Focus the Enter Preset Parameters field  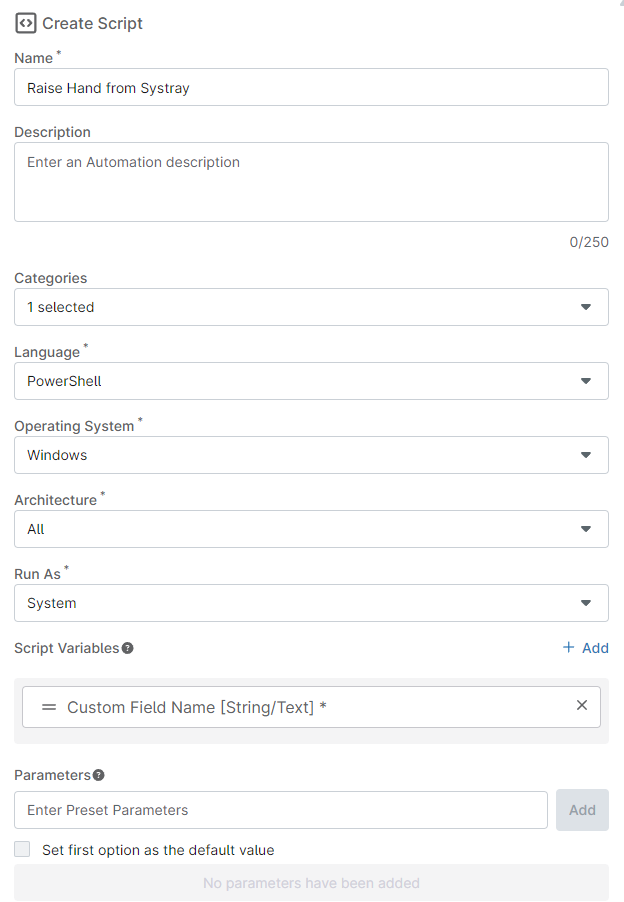281,810
